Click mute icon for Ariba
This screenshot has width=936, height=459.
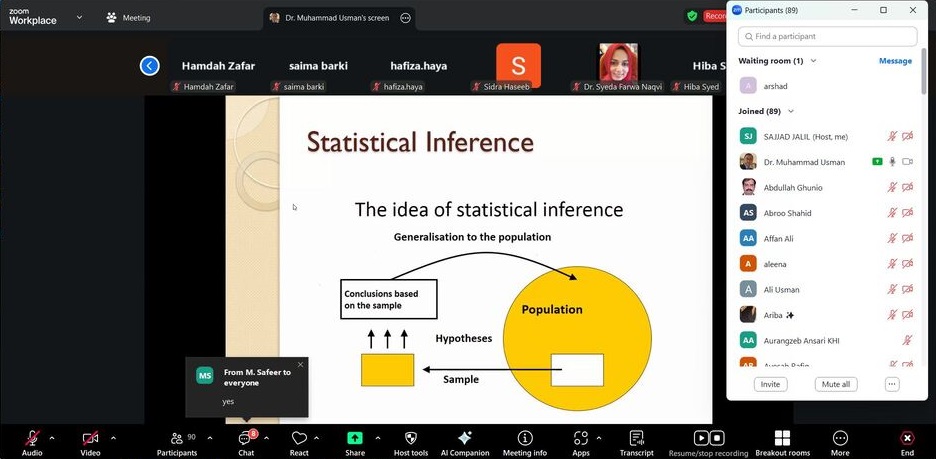[892, 315]
